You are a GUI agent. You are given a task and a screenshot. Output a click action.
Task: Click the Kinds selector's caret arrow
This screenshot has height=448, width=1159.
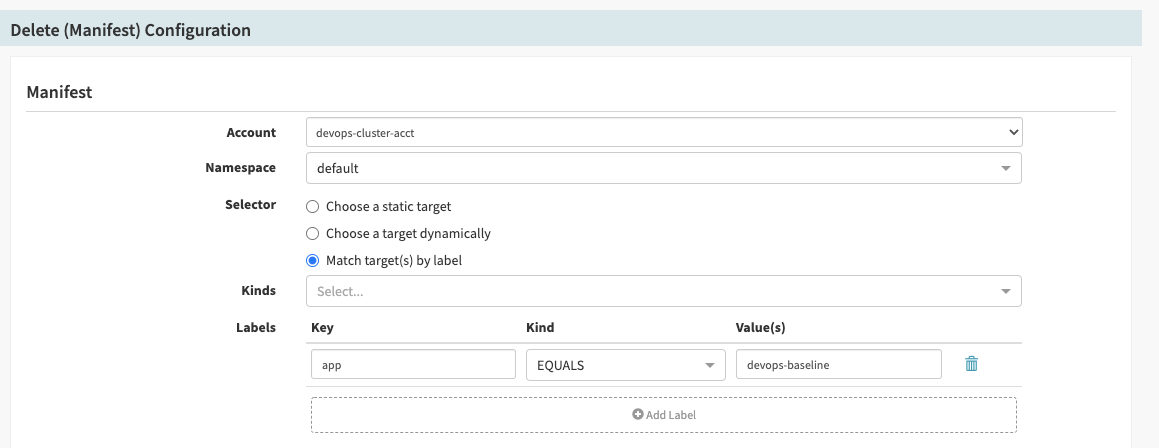coord(1005,291)
